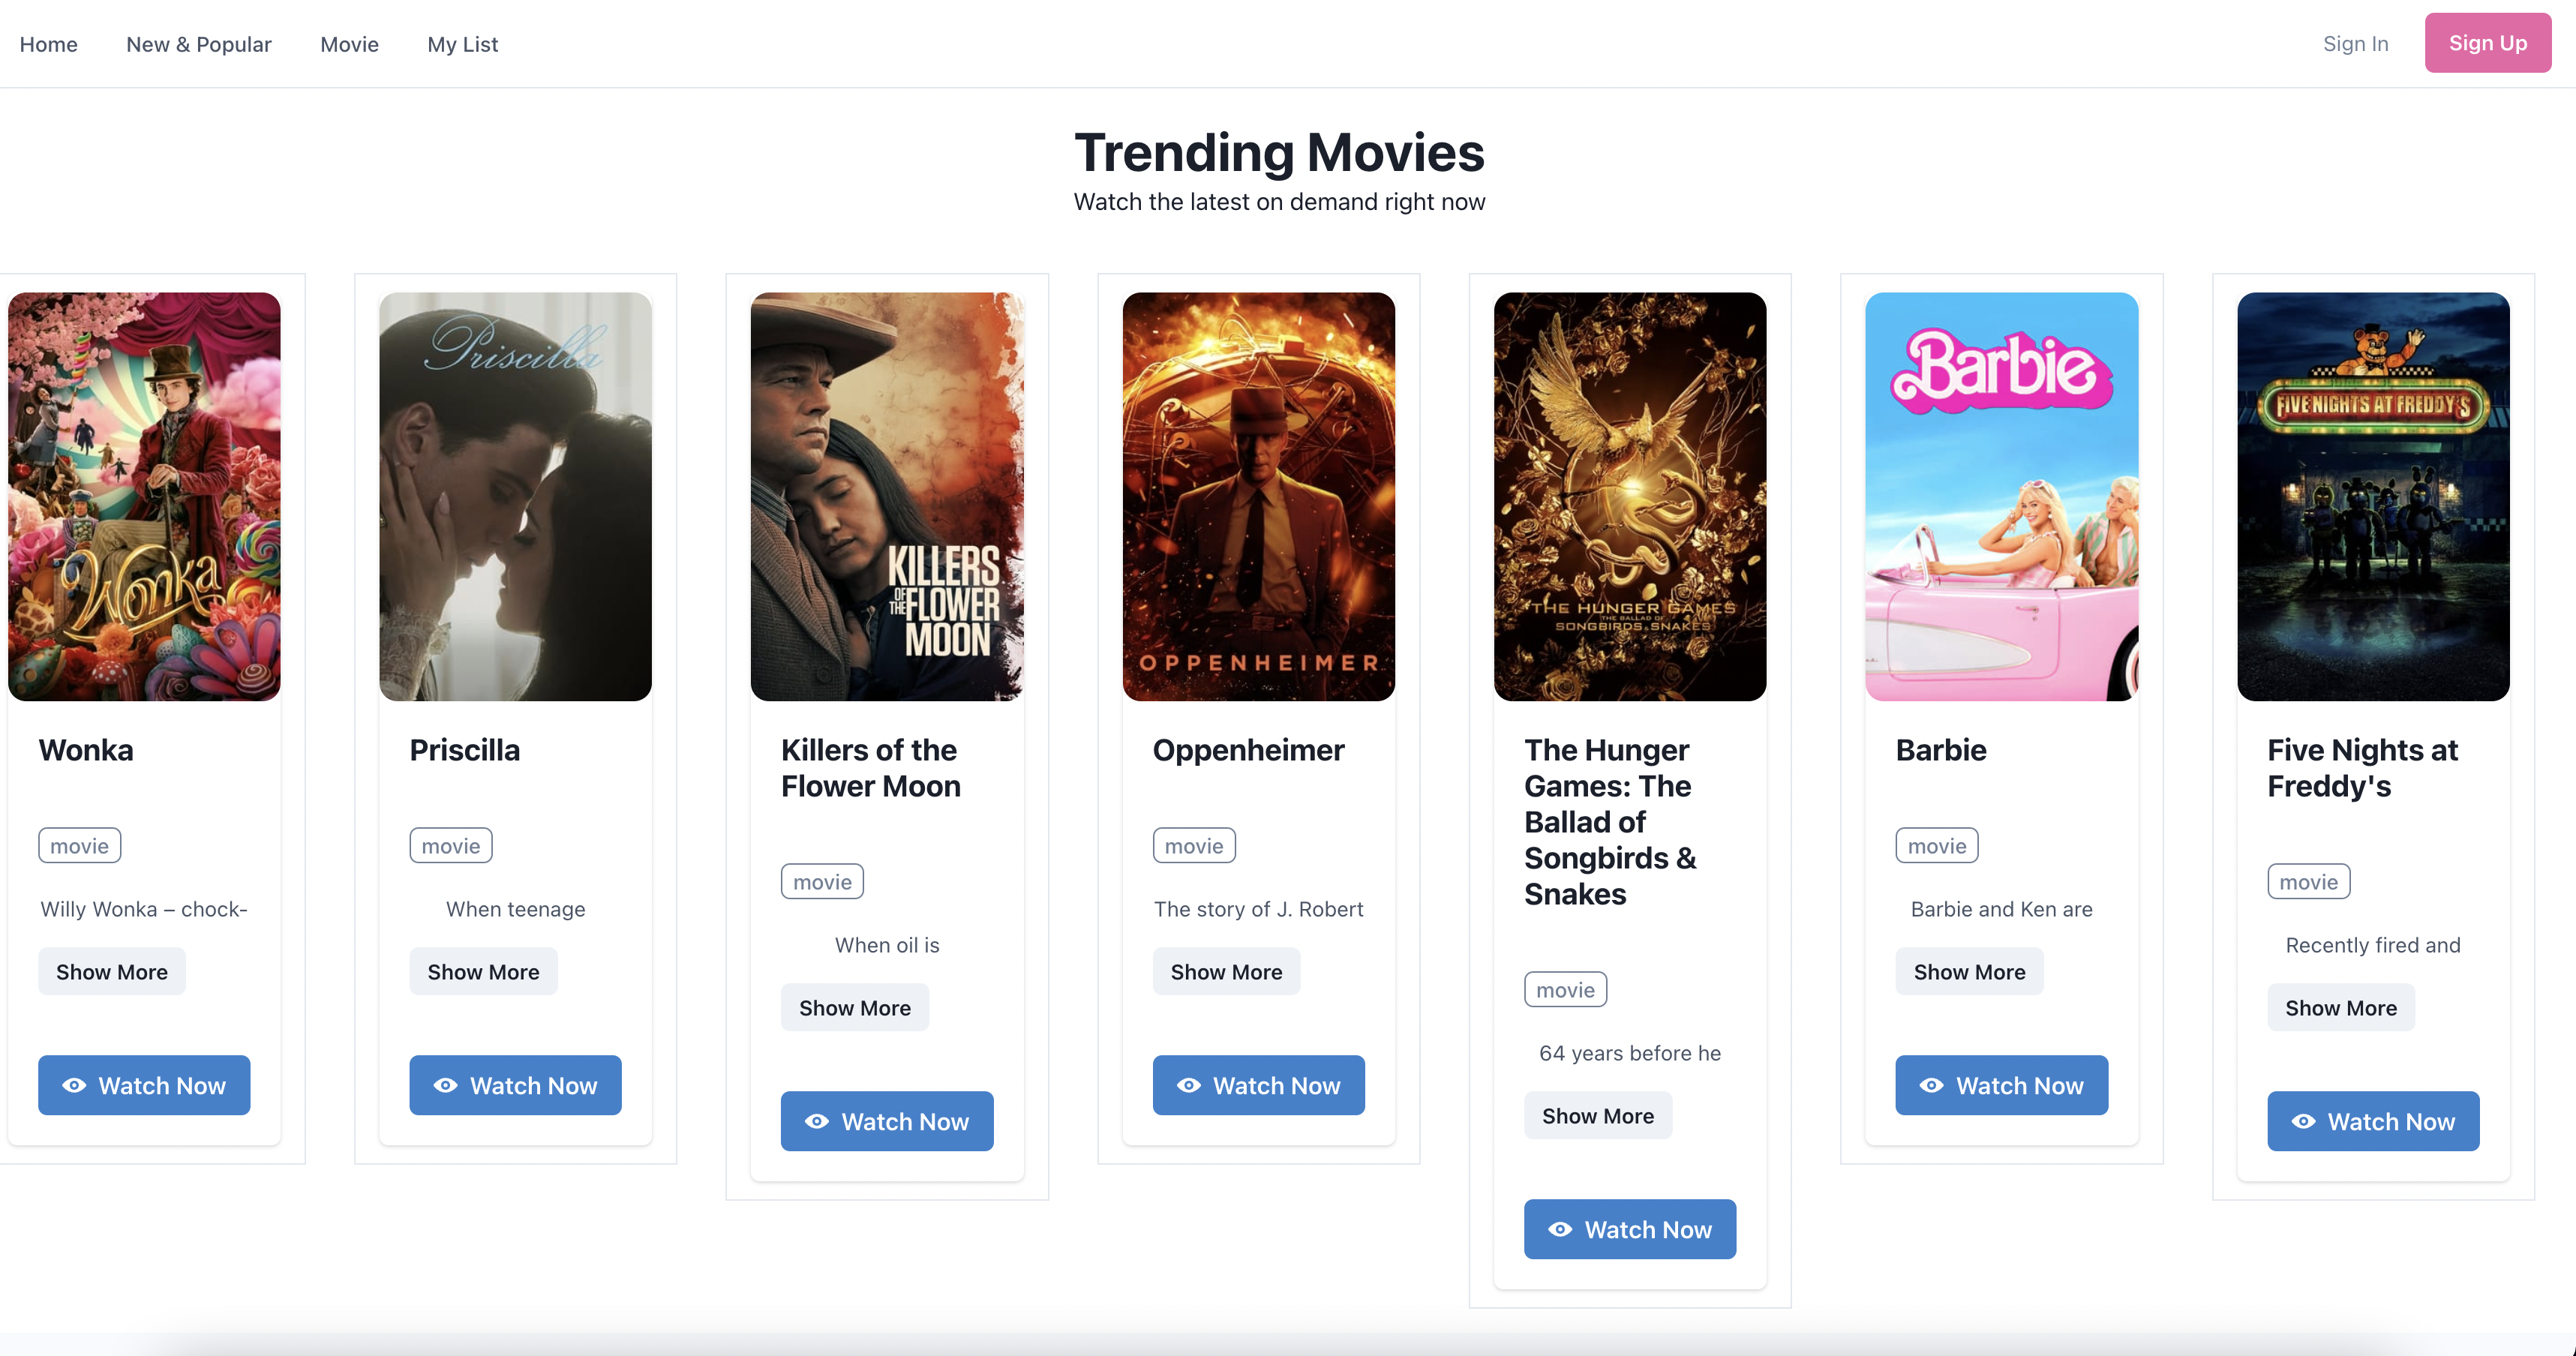Watch Now for The Hunger Games
Viewport: 2576px width, 1356px height.
click(x=1630, y=1229)
